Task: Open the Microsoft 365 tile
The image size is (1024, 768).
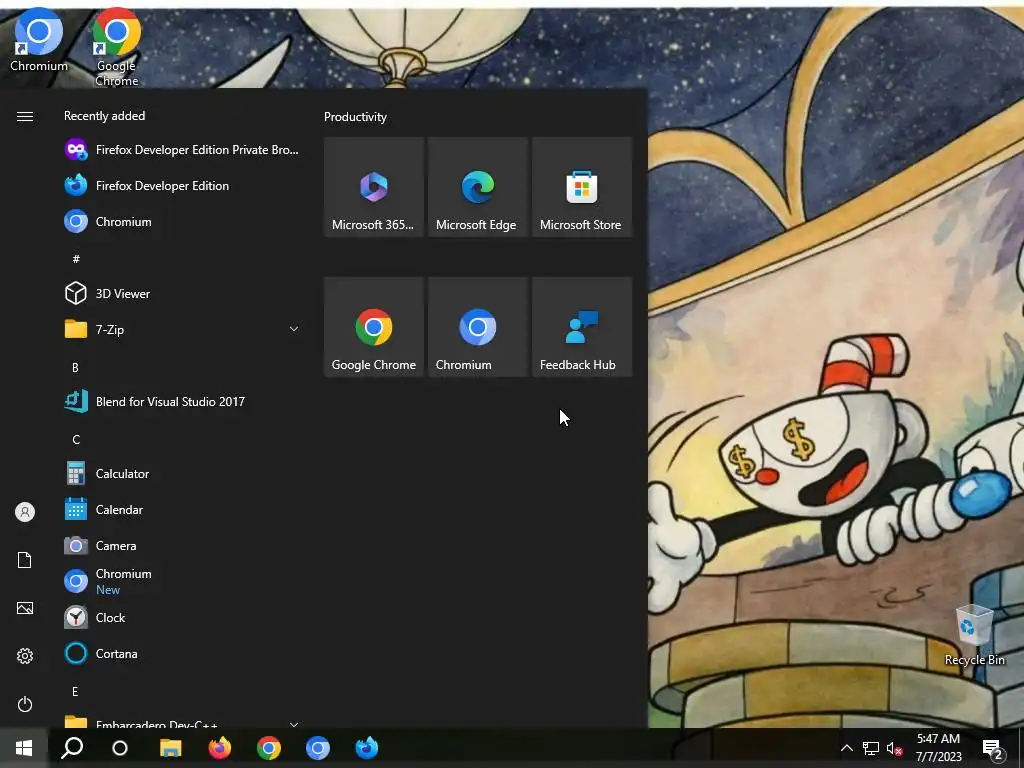Action: pos(374,187)
